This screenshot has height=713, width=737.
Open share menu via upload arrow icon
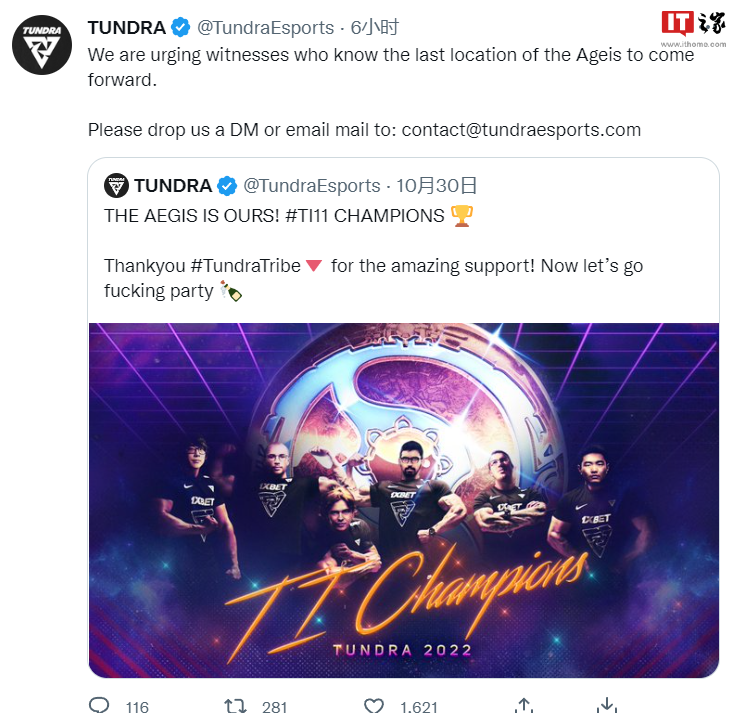point(524,705)
